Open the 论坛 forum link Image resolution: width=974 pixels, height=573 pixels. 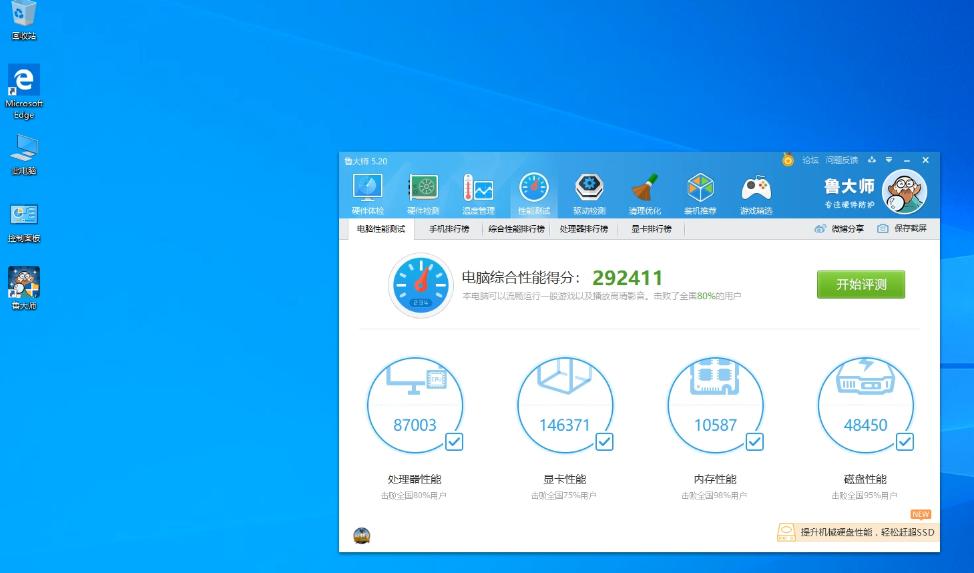pyautogui.click(x=810, y=160)
